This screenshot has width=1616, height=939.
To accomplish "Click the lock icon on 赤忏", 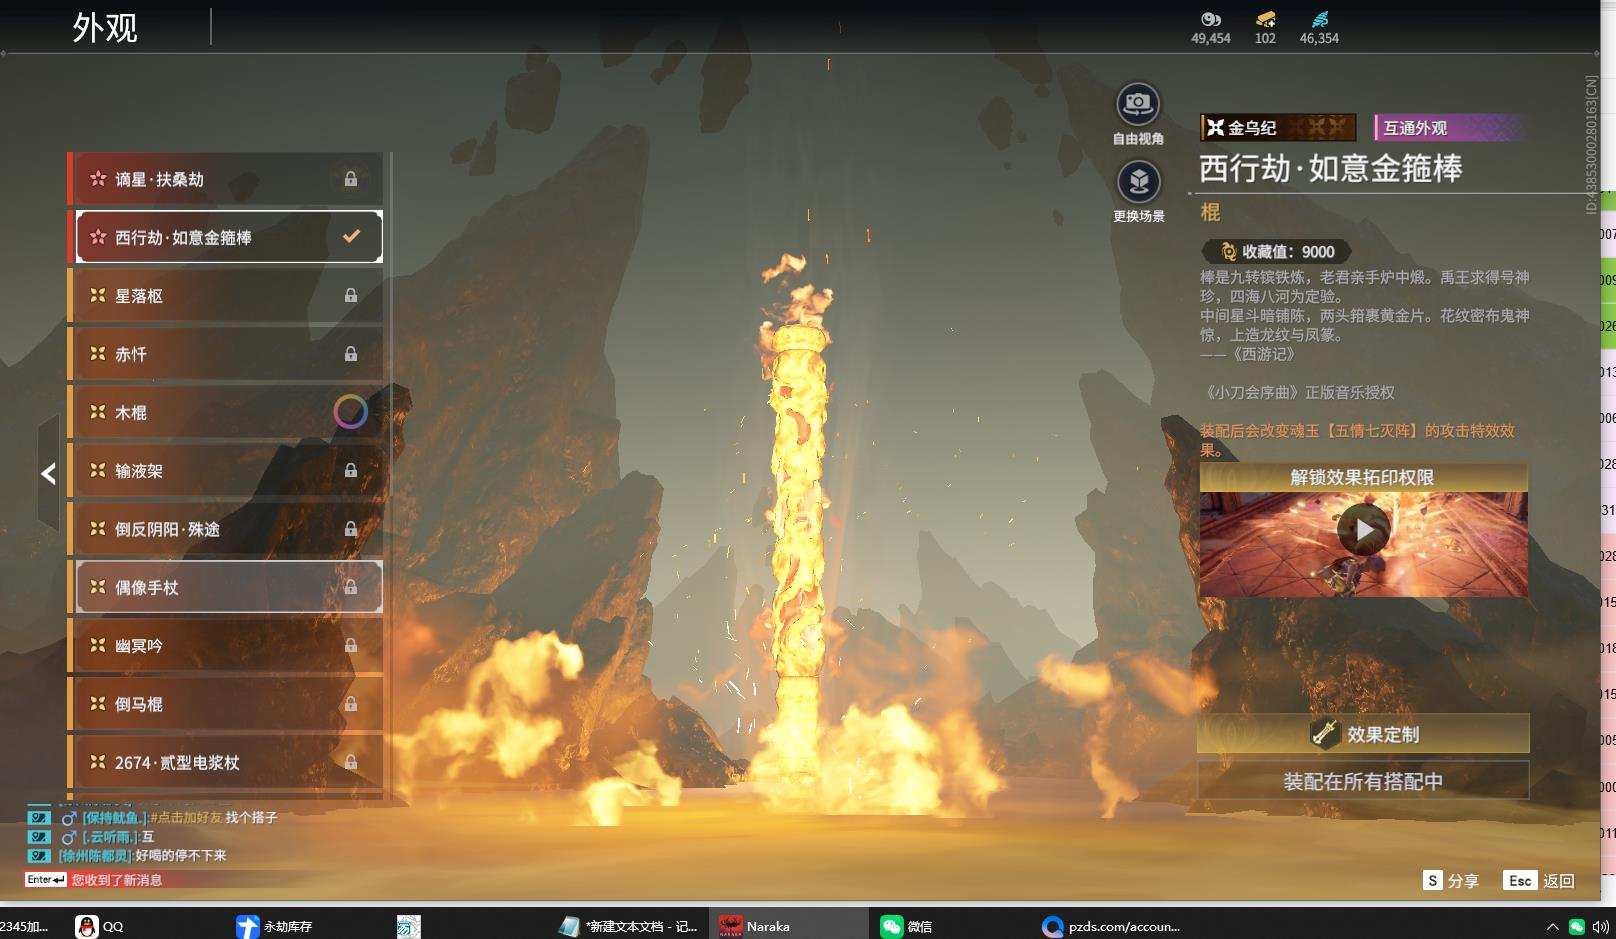I will pyautogui.click(x=351, y=353).
